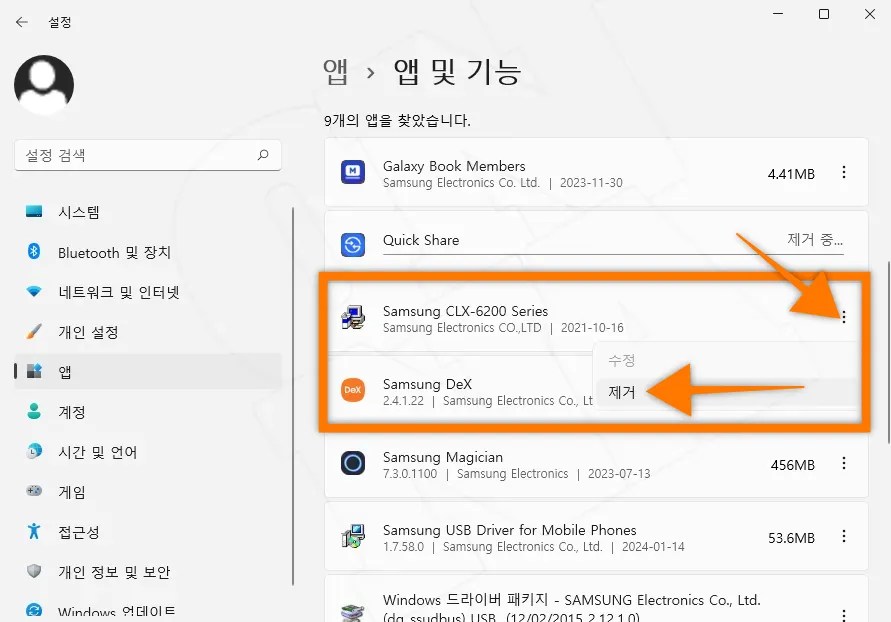Select 수정 in the context menu
This screenshot has height=622, width=891.
click(622, 360)
